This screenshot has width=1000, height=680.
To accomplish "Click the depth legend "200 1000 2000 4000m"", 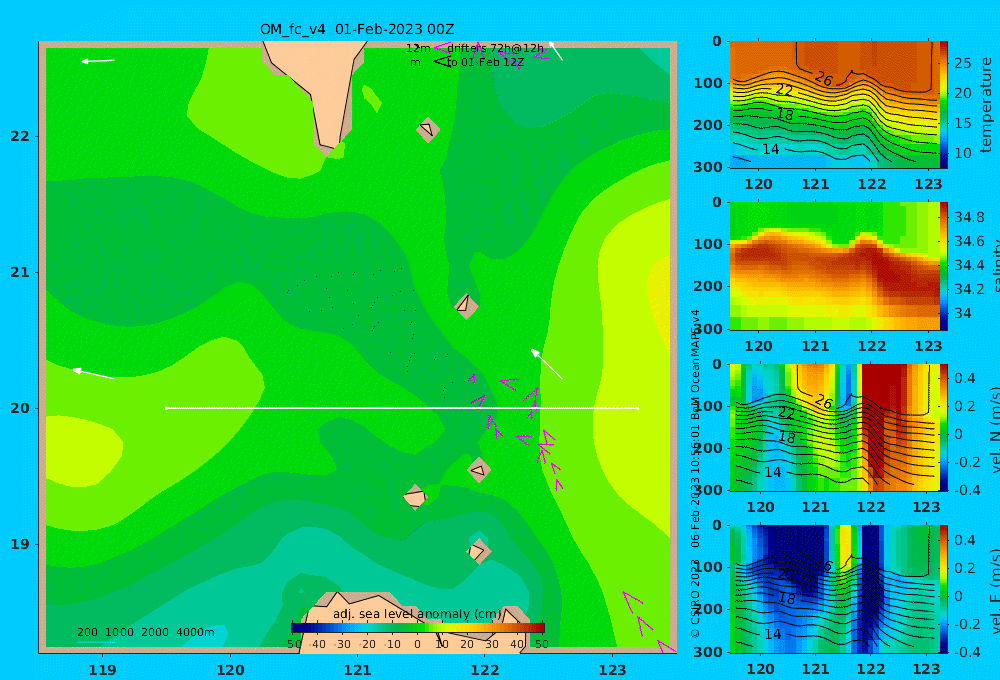I will pos(146,632).
